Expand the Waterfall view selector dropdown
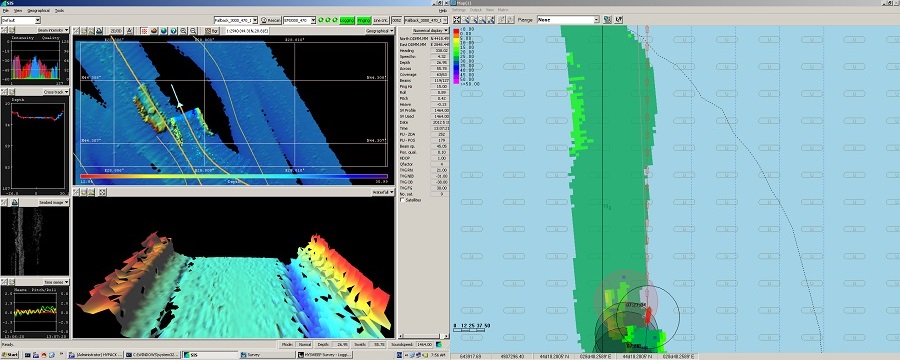 click(383, 192)
